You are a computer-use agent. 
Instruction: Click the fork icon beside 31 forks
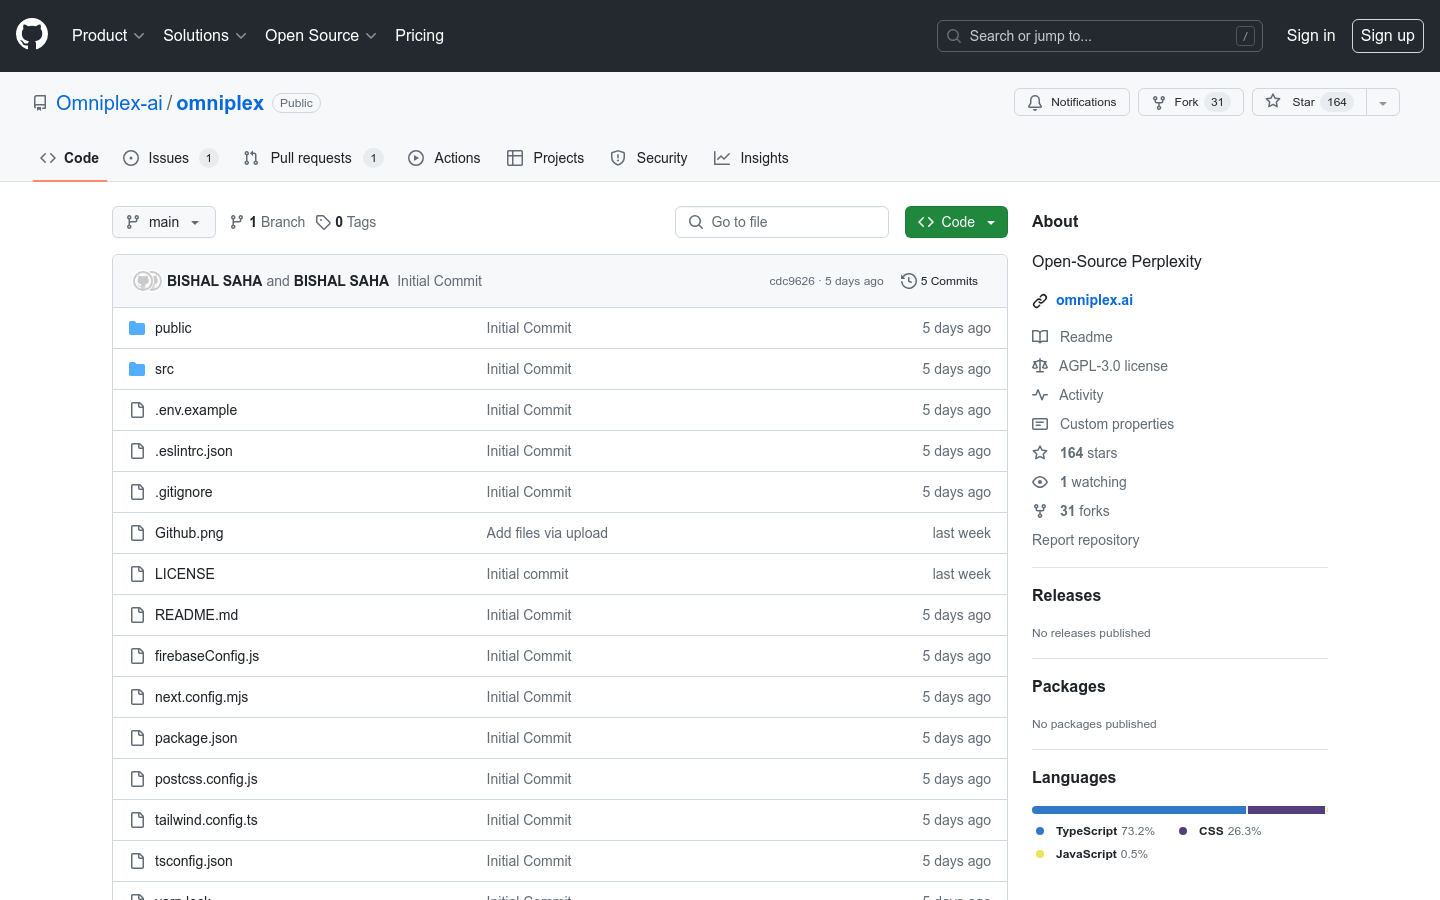tap(1040, 511)
